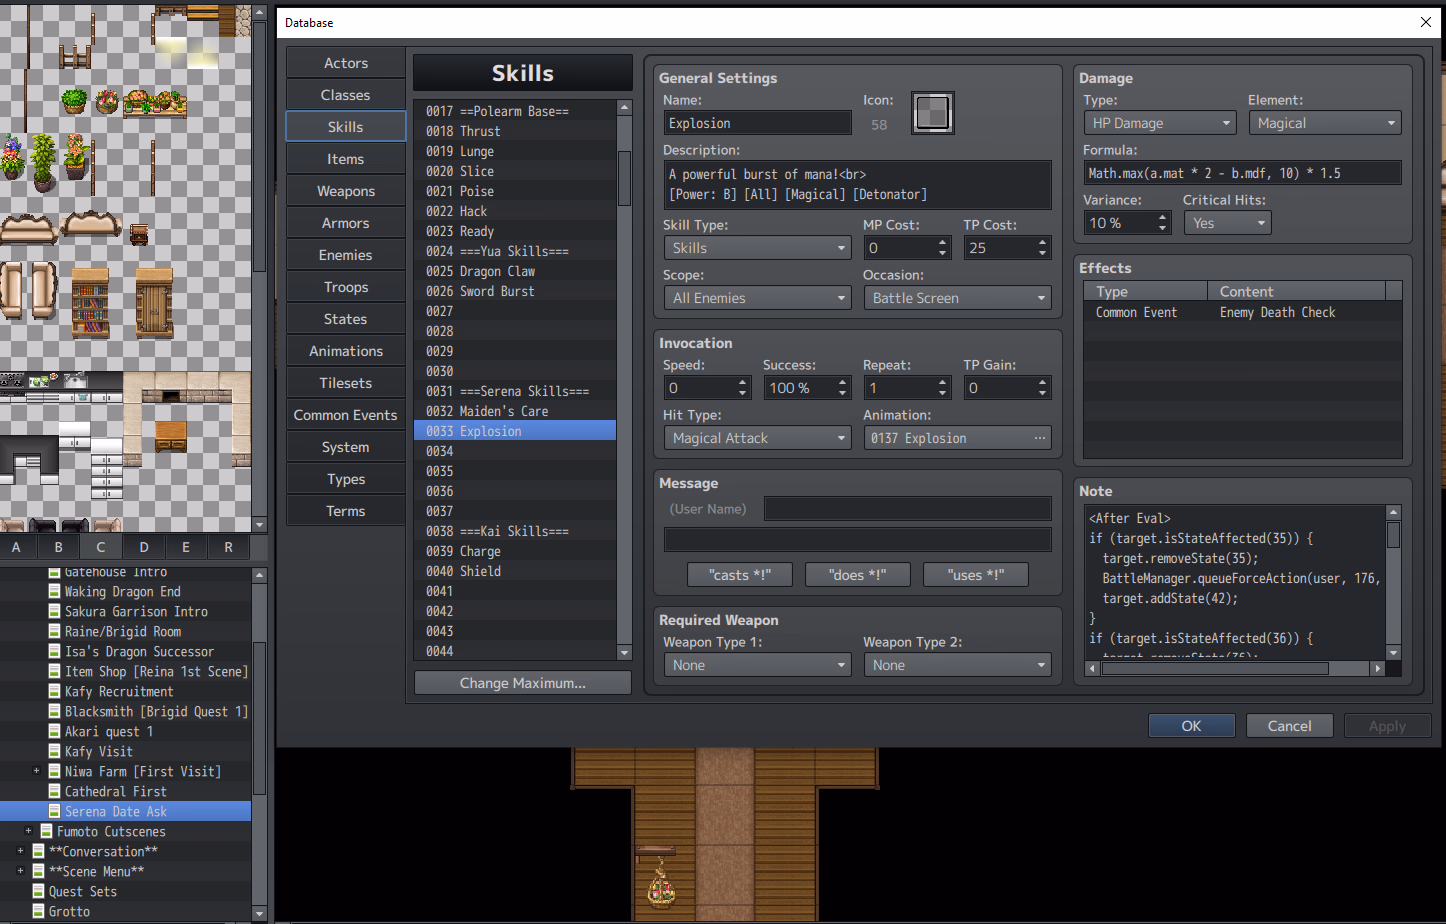Expand the Fumoto Cutscenes map folder
Viewport: 1446px width, 924px height.
point(29,831)
